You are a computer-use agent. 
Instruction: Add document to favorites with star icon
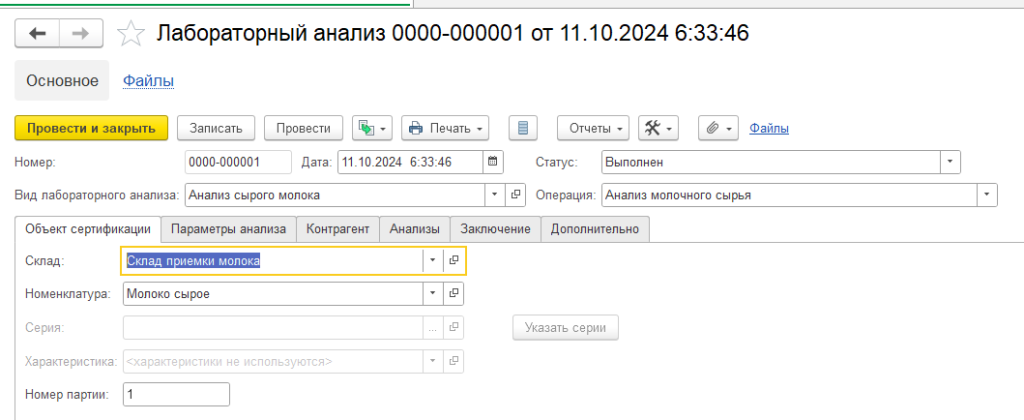pos(130,35)
